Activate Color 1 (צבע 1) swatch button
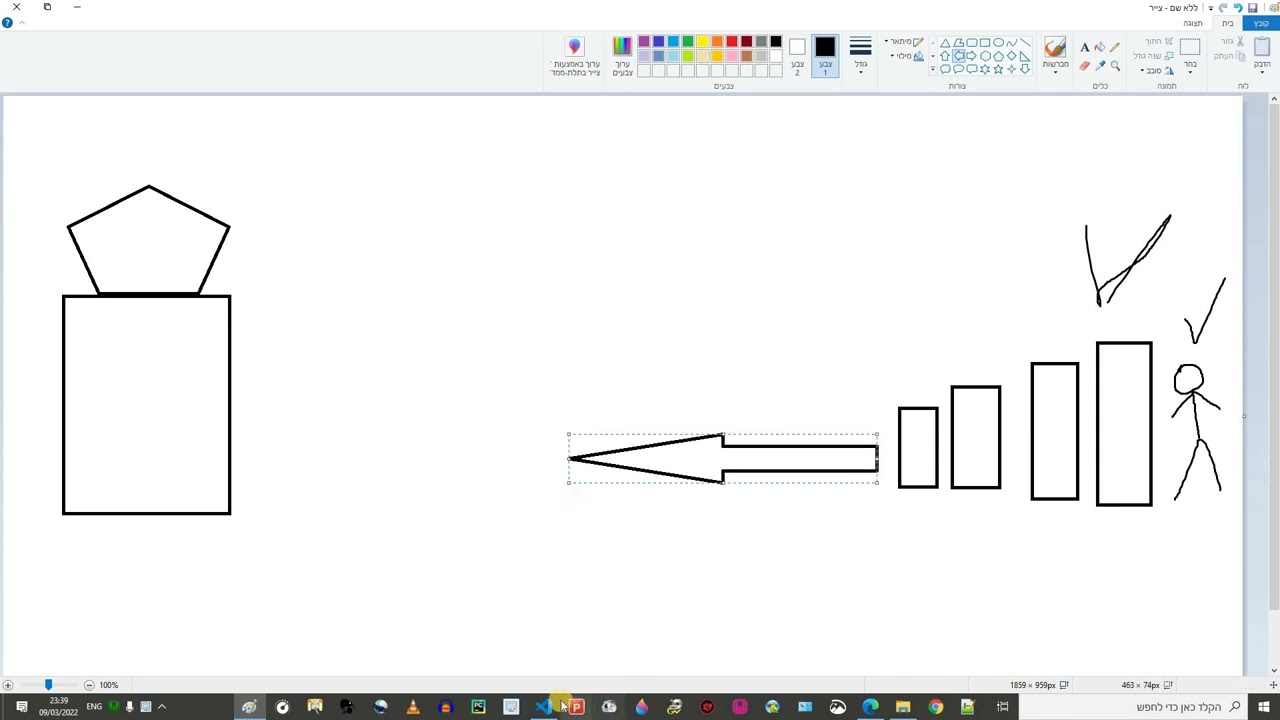The height and width of the screenshot is (720, 1280). 825,56
